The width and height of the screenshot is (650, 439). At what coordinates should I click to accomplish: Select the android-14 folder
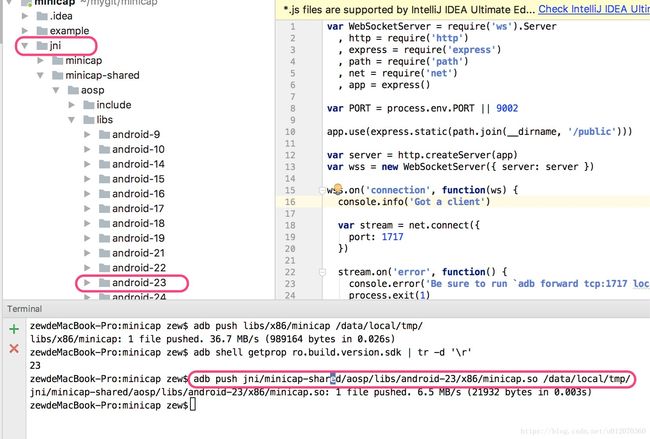(x=132, y=164)
